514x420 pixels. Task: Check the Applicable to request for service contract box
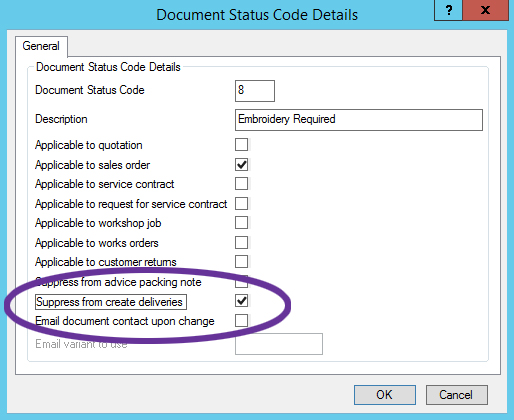(241, 203)
